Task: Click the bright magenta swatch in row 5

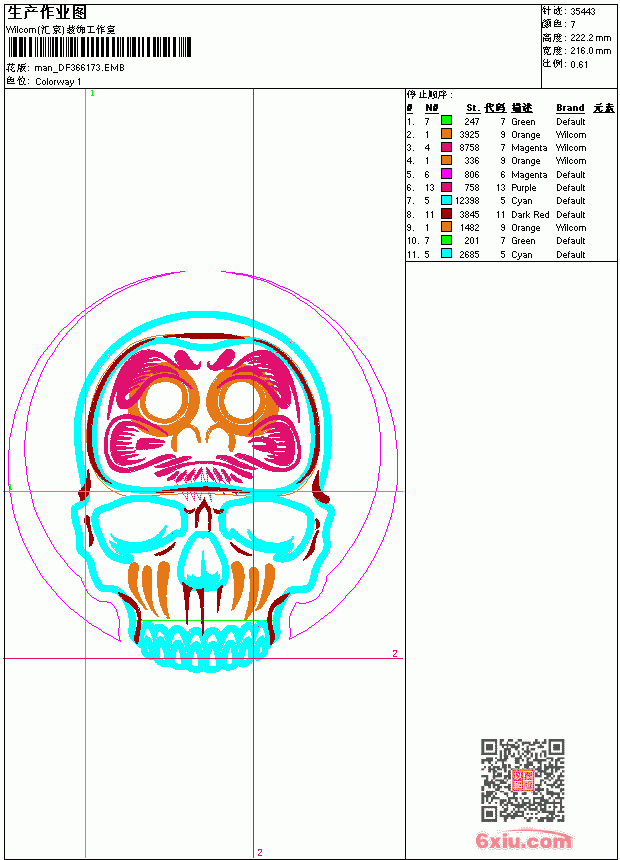Action: click(447, 174)
